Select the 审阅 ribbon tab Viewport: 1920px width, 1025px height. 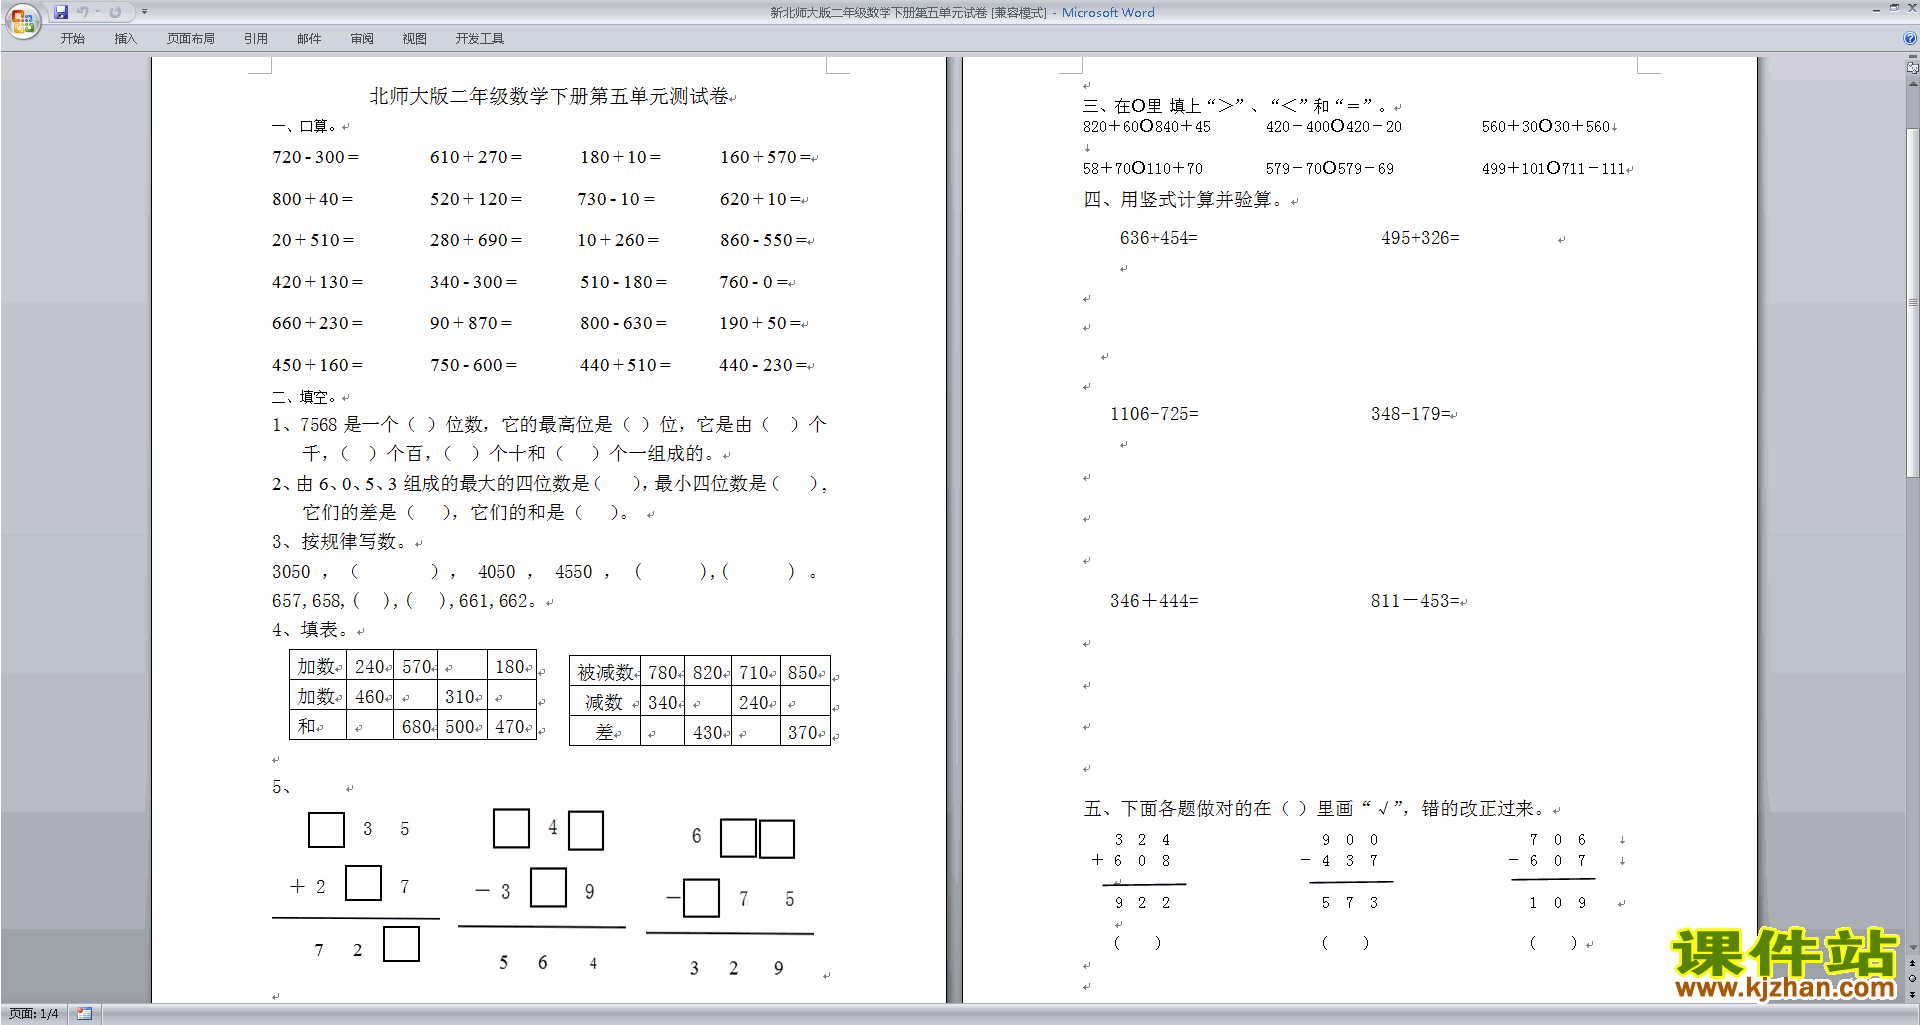tap(362, 39)
